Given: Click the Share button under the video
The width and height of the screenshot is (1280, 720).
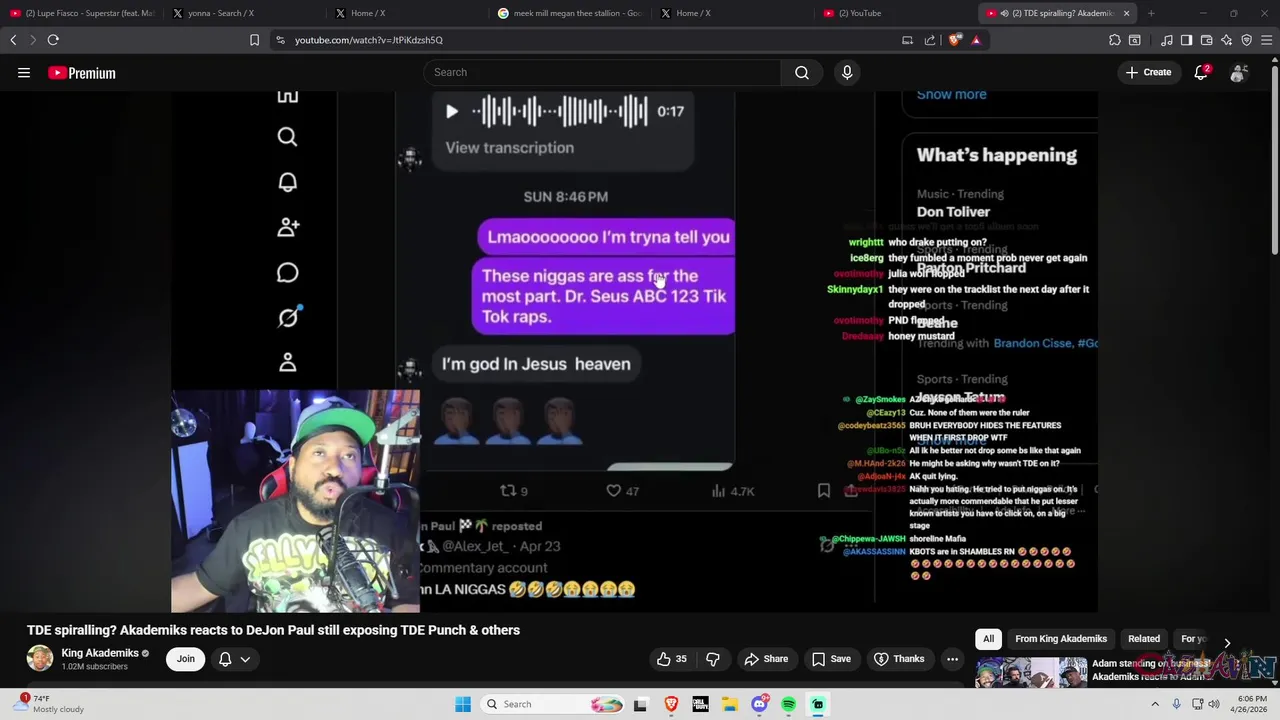Looking at the screenshot, I should (766, 659).
